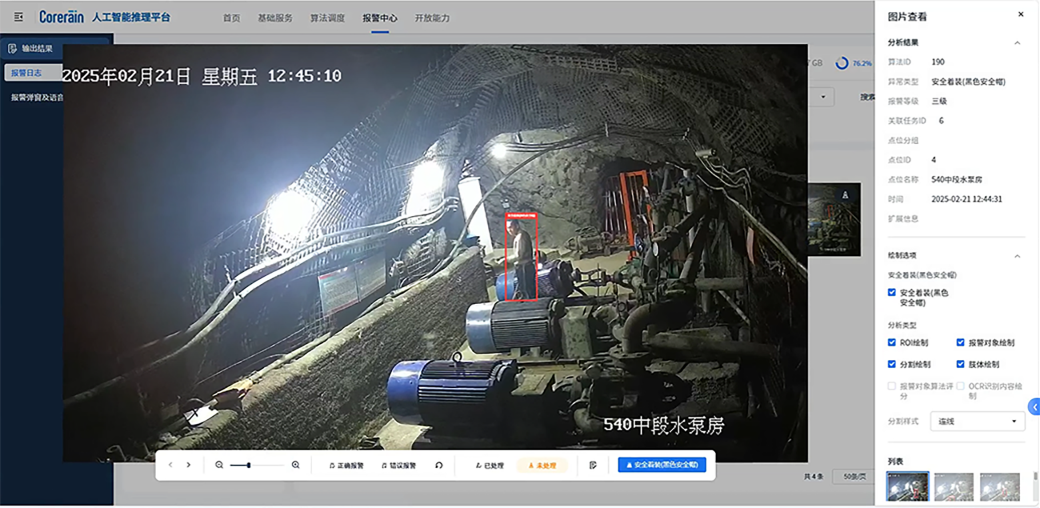Mark alarm as 正确报警
1040x508 pixels.
pyautogui.click(x=346, y=465)
